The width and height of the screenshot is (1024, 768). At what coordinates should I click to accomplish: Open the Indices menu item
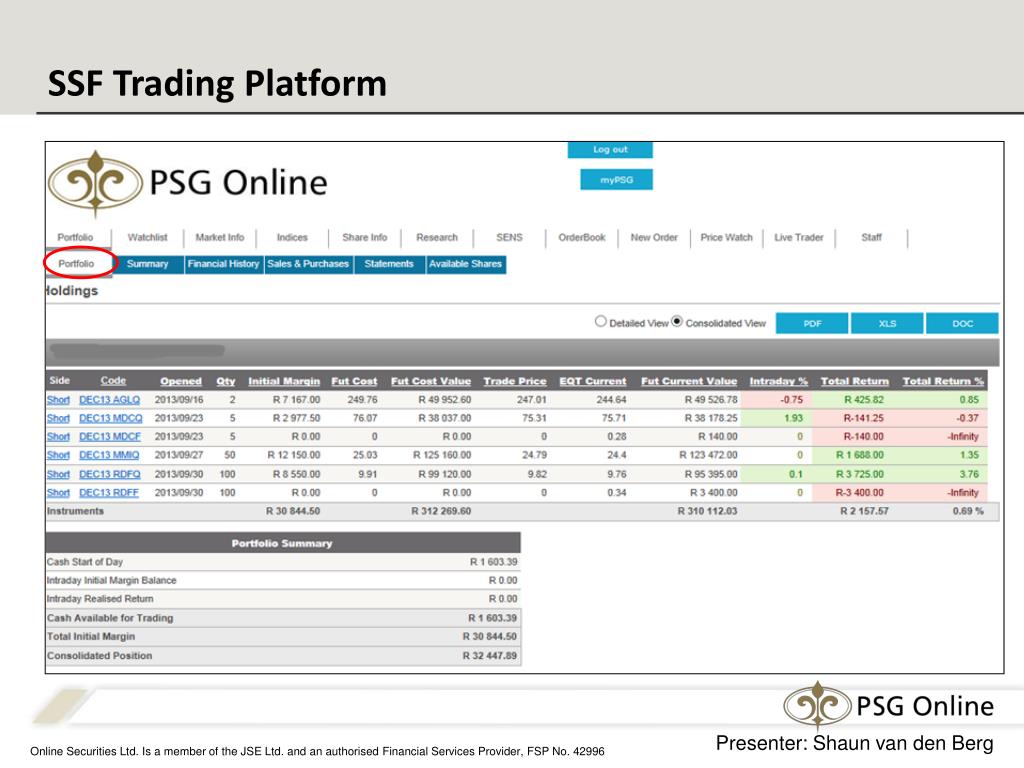coord(292,237)
